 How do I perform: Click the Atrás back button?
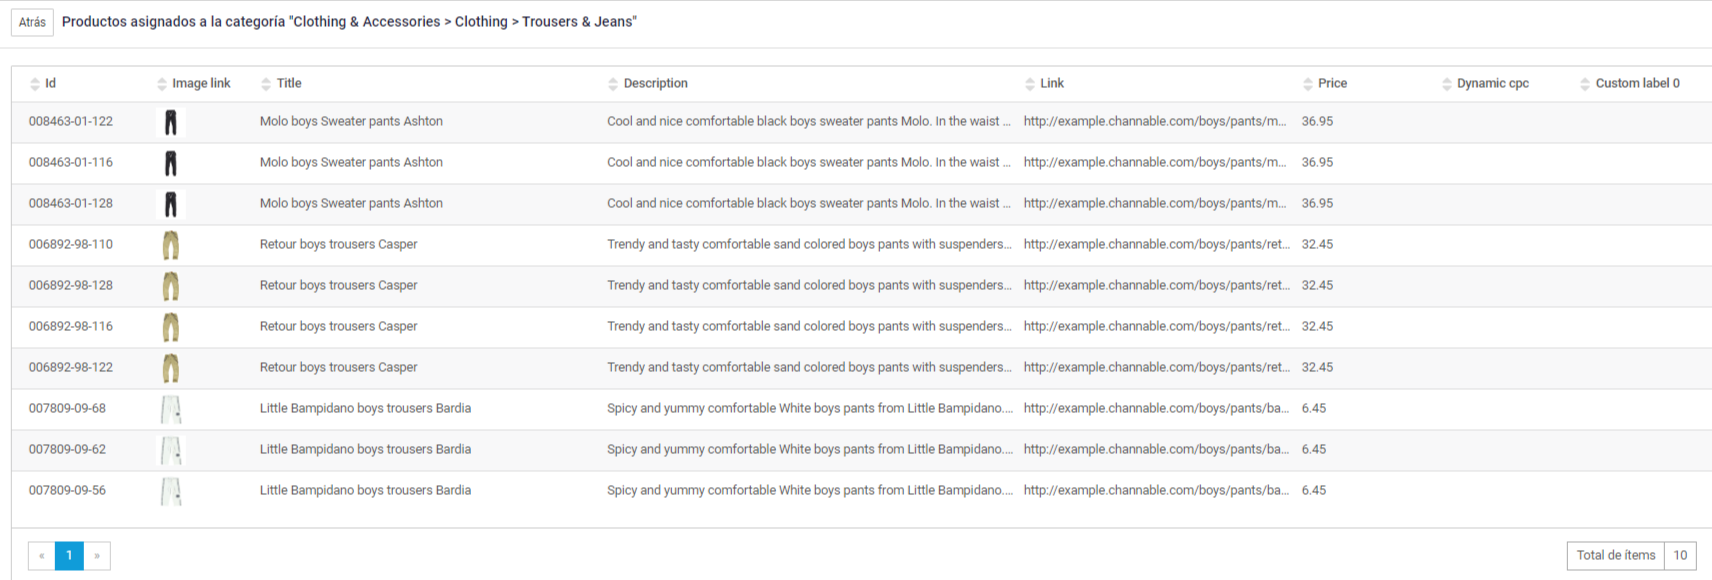tap(32, 22)
